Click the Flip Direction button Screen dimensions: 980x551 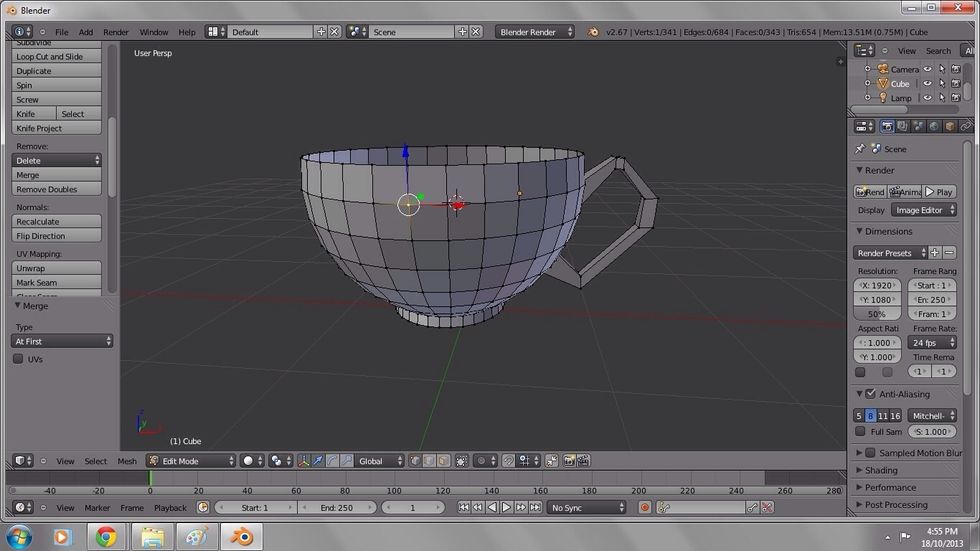[x=56, y=236]
